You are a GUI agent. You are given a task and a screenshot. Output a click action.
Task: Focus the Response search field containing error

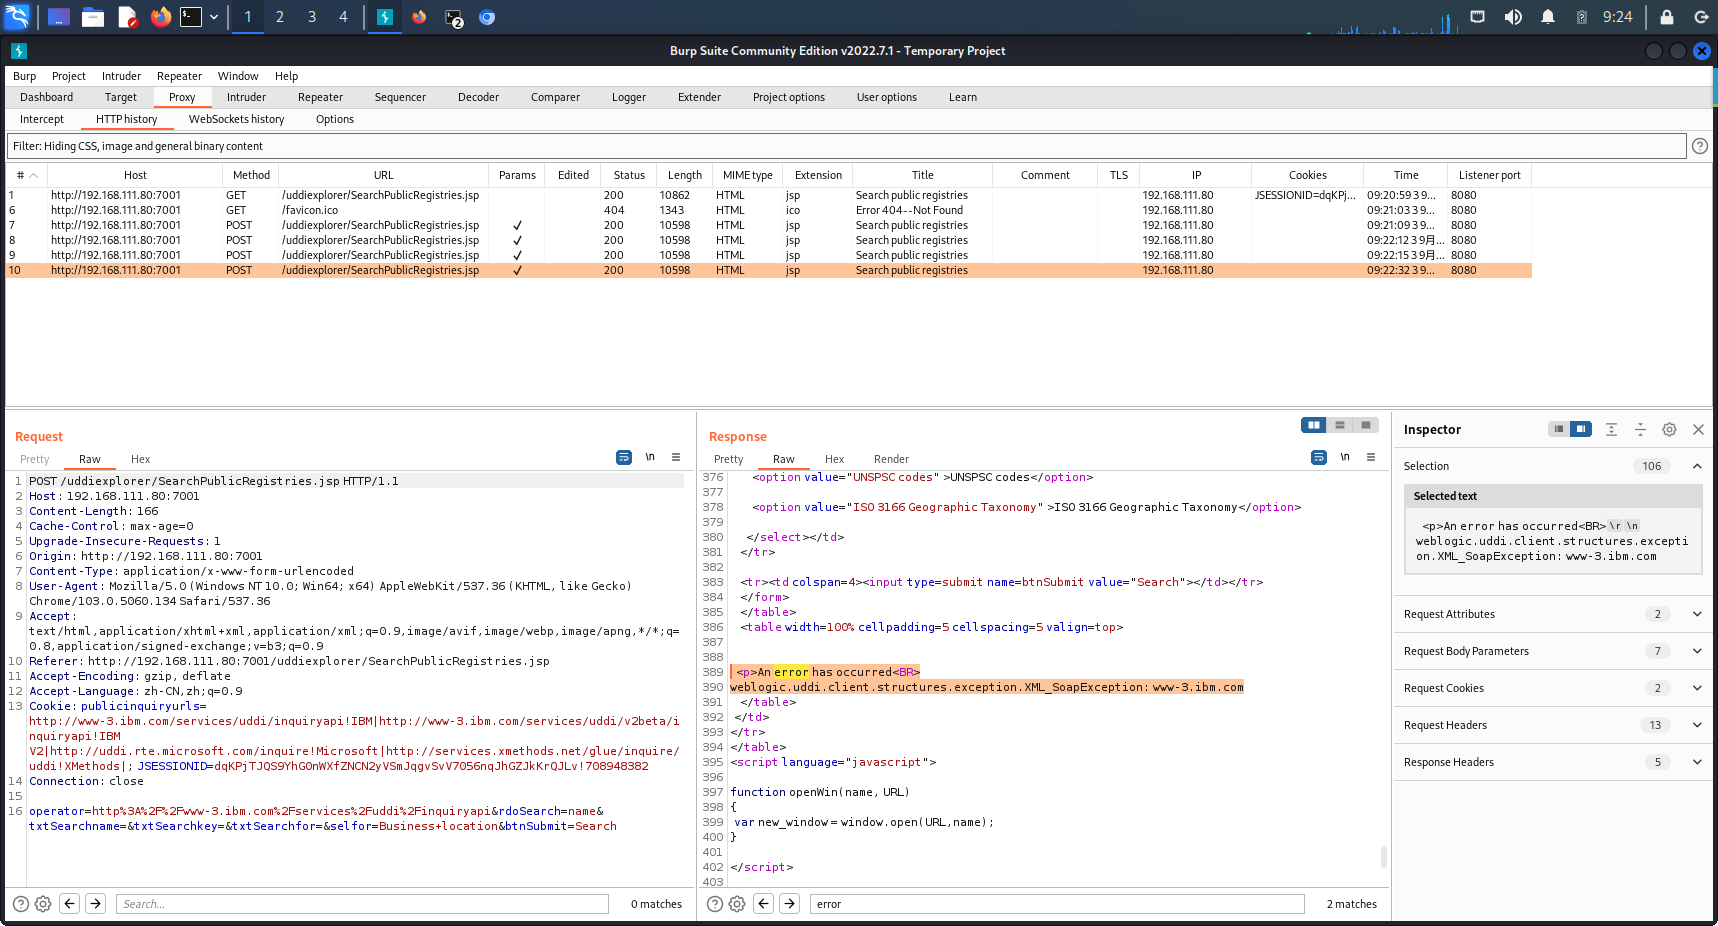[x=1057, y=904]
